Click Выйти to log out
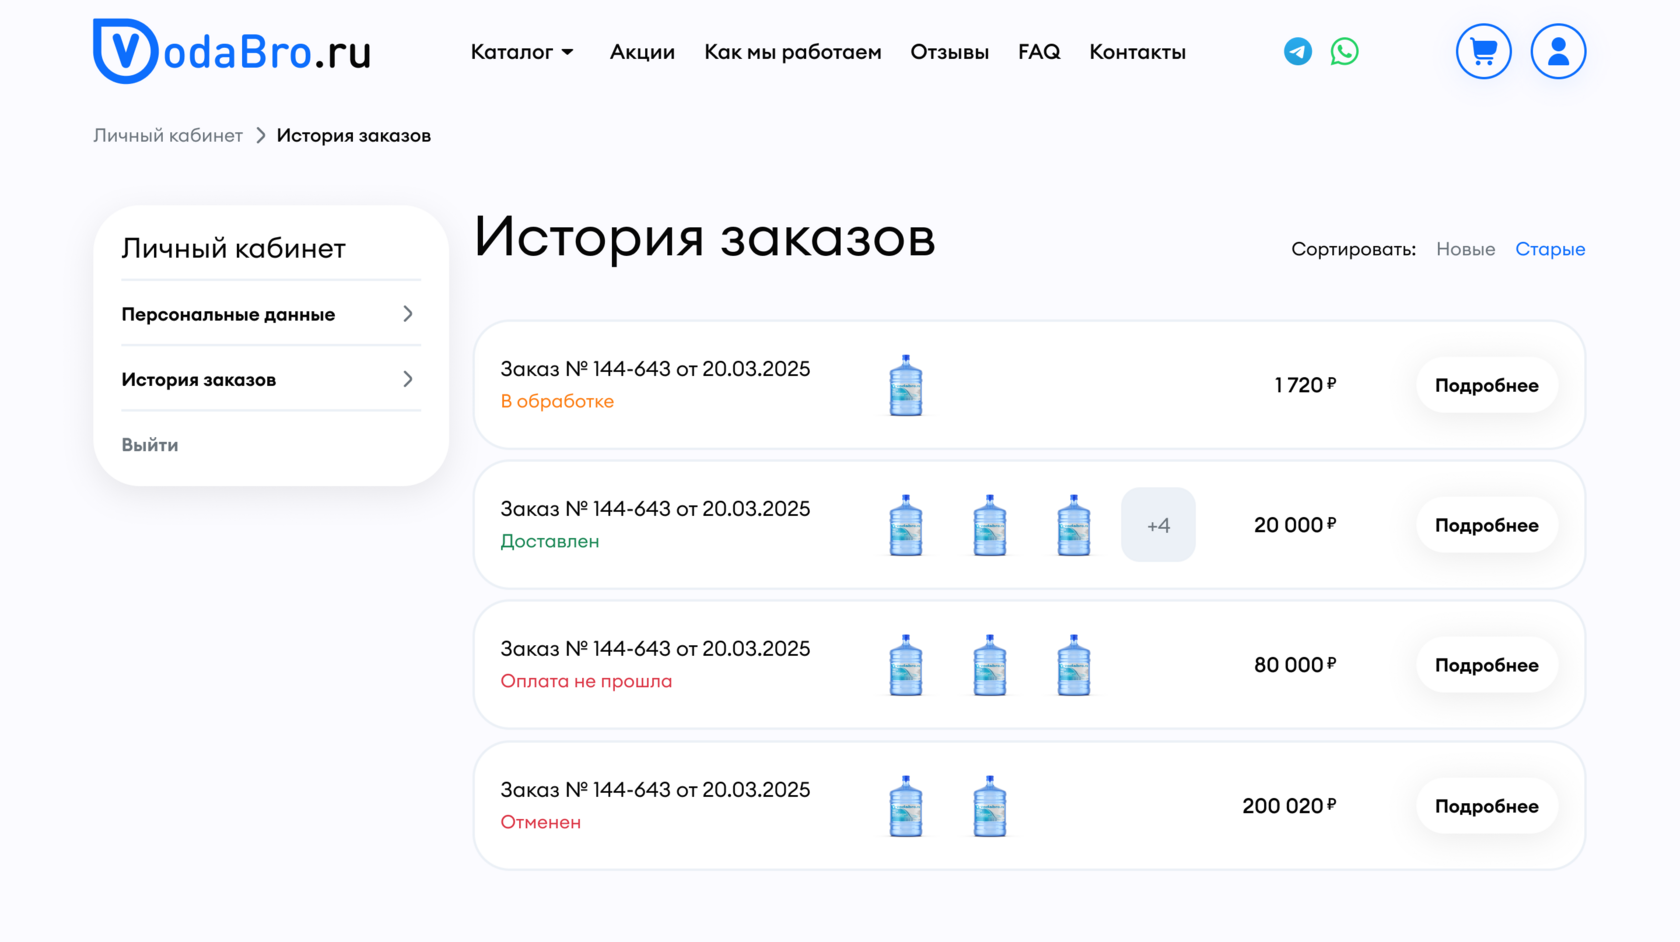Image resolution: width=1680 pixels, height=942 pixels. pos(150,445)
